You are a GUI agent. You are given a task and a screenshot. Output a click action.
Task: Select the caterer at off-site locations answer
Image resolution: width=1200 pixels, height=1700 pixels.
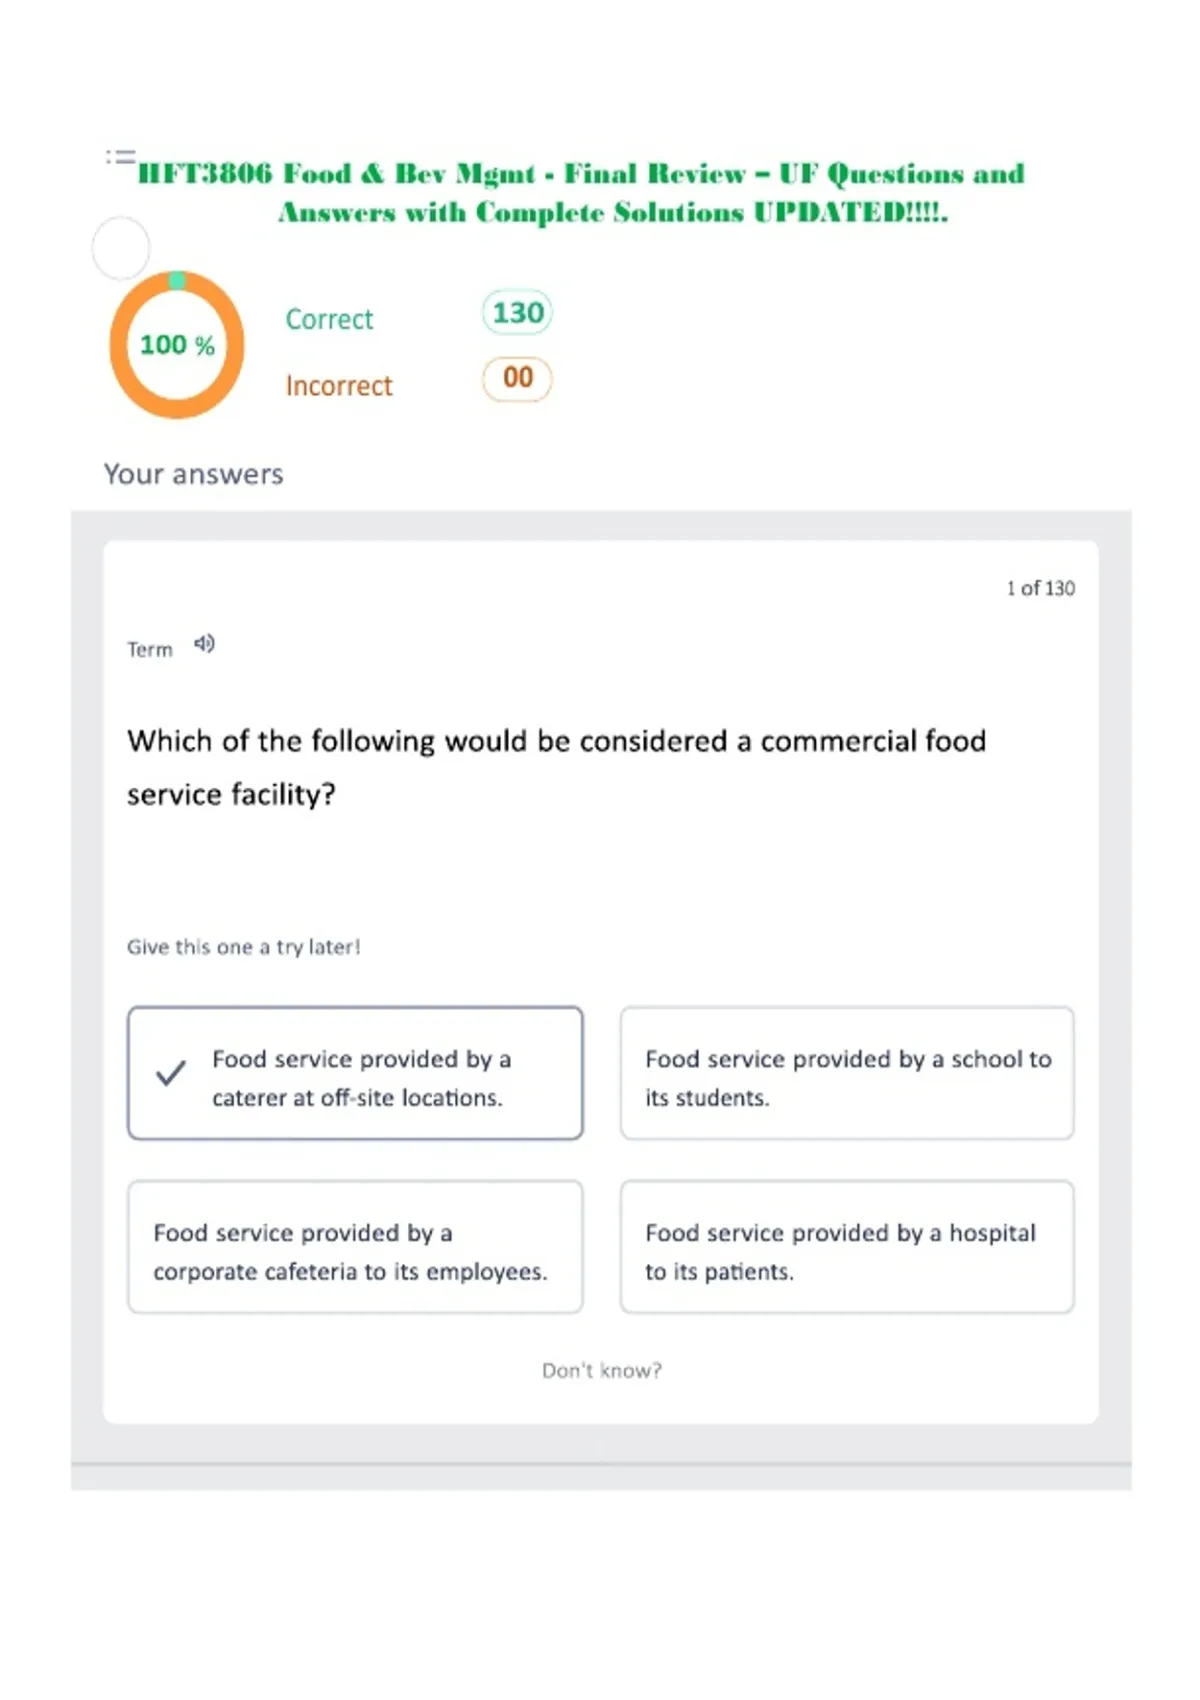pyautogui.click(x=355, y=1073)
